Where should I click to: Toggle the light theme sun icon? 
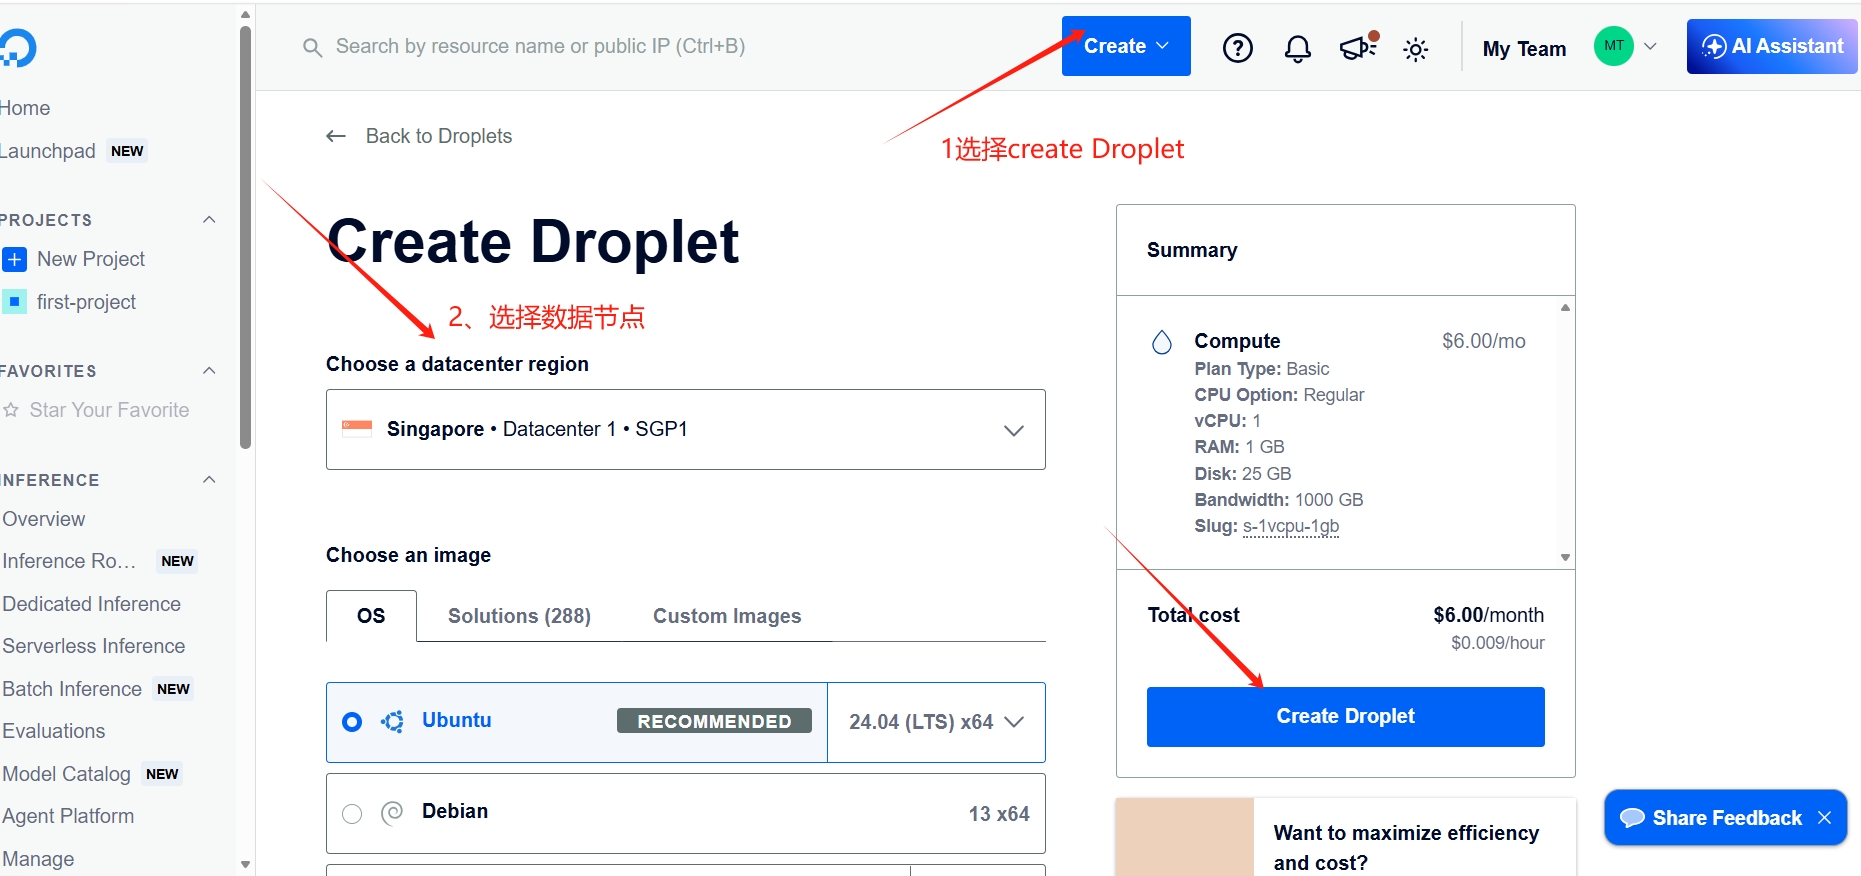pos(1416,49)
